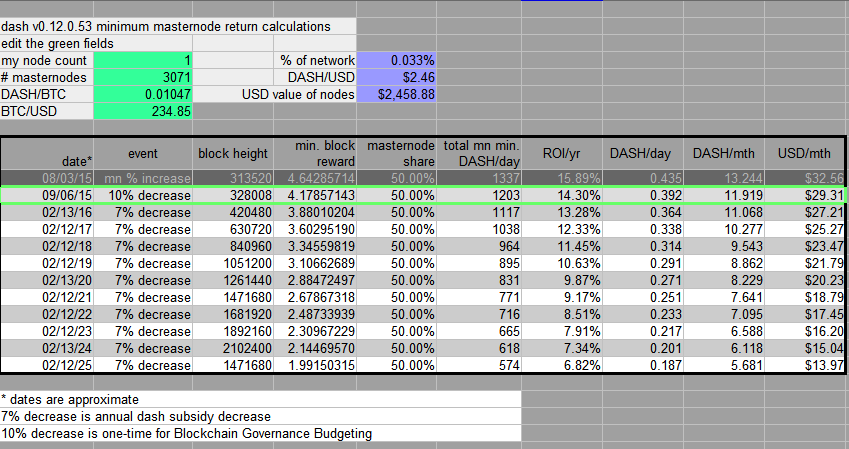Image resolution: width=849 pixels, height=449 pixels.
Task: Select the date cell 02/13/16
Action: click(48, 212)
